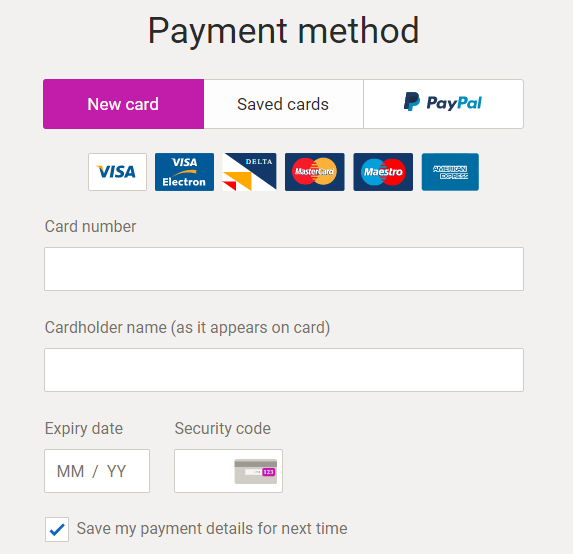Focus the Security code input box
Image resolution: width=573 pixels, height=554 pixels.
pos(228,471)
